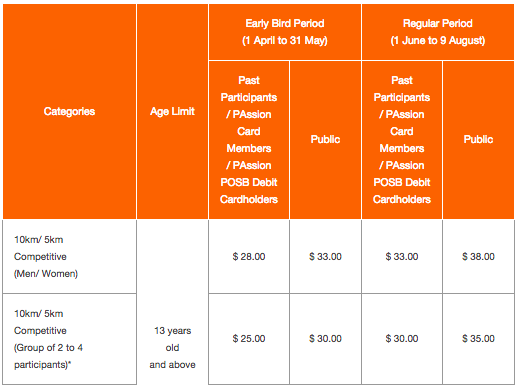
Task: Select the $ 35.00 price cell
Action: coord(478,339)
